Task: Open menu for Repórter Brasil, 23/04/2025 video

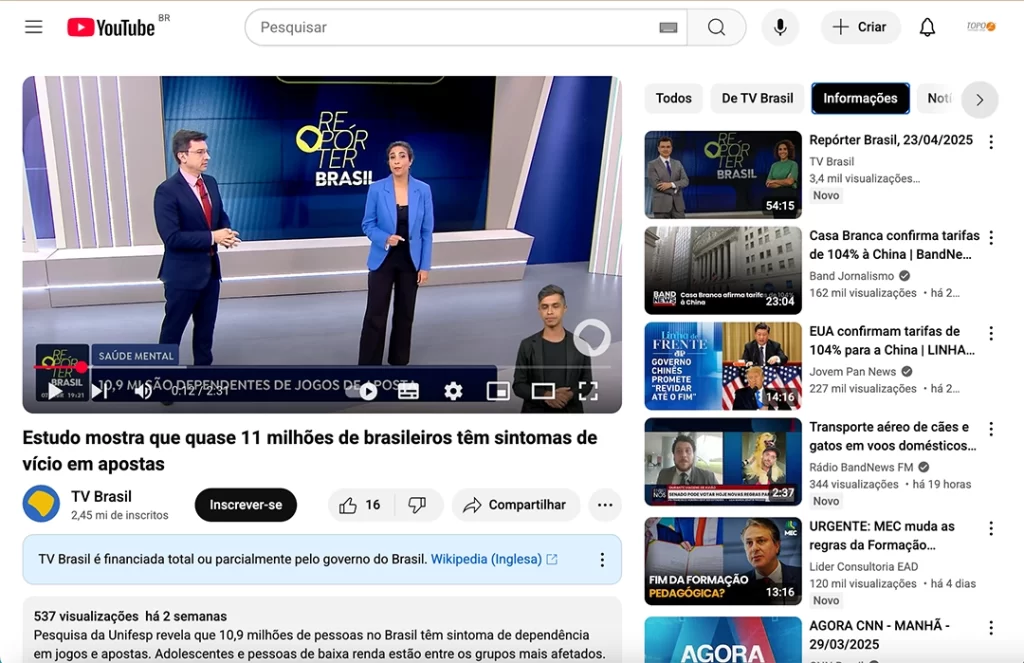Action: point(991,142)
